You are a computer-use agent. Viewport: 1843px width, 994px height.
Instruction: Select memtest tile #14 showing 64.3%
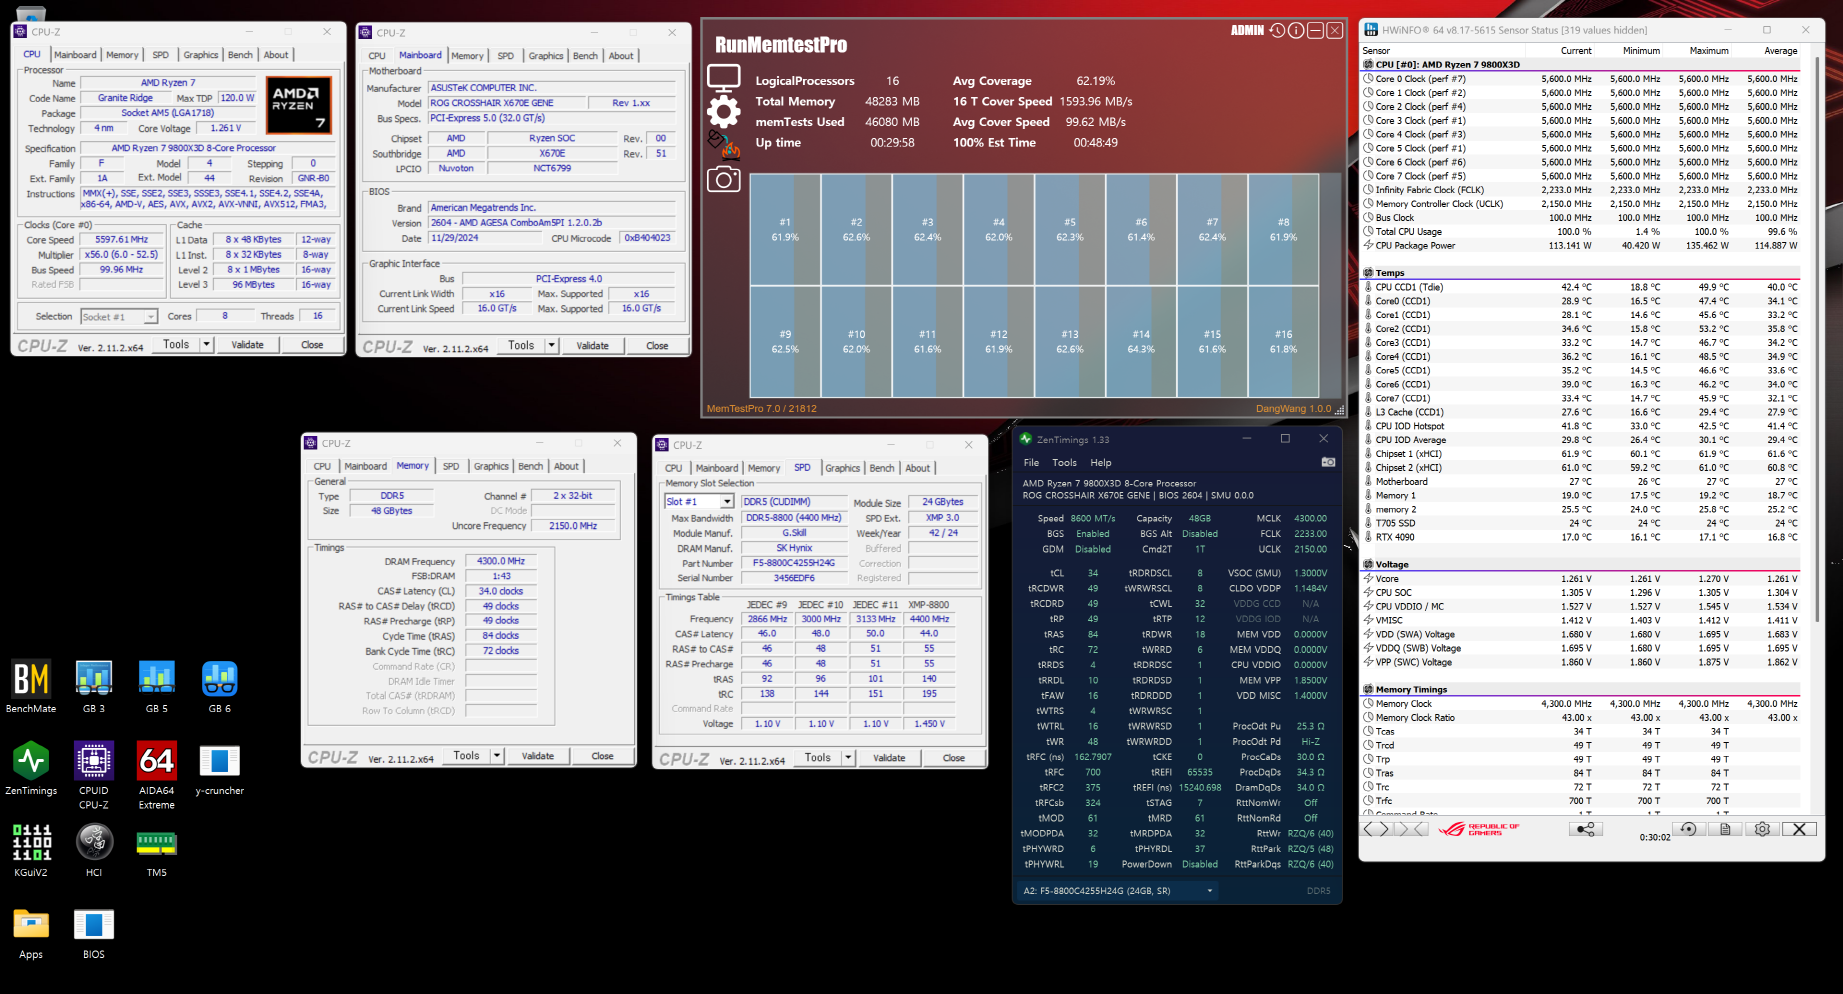pyautogui.click(x=1141, y=341)
